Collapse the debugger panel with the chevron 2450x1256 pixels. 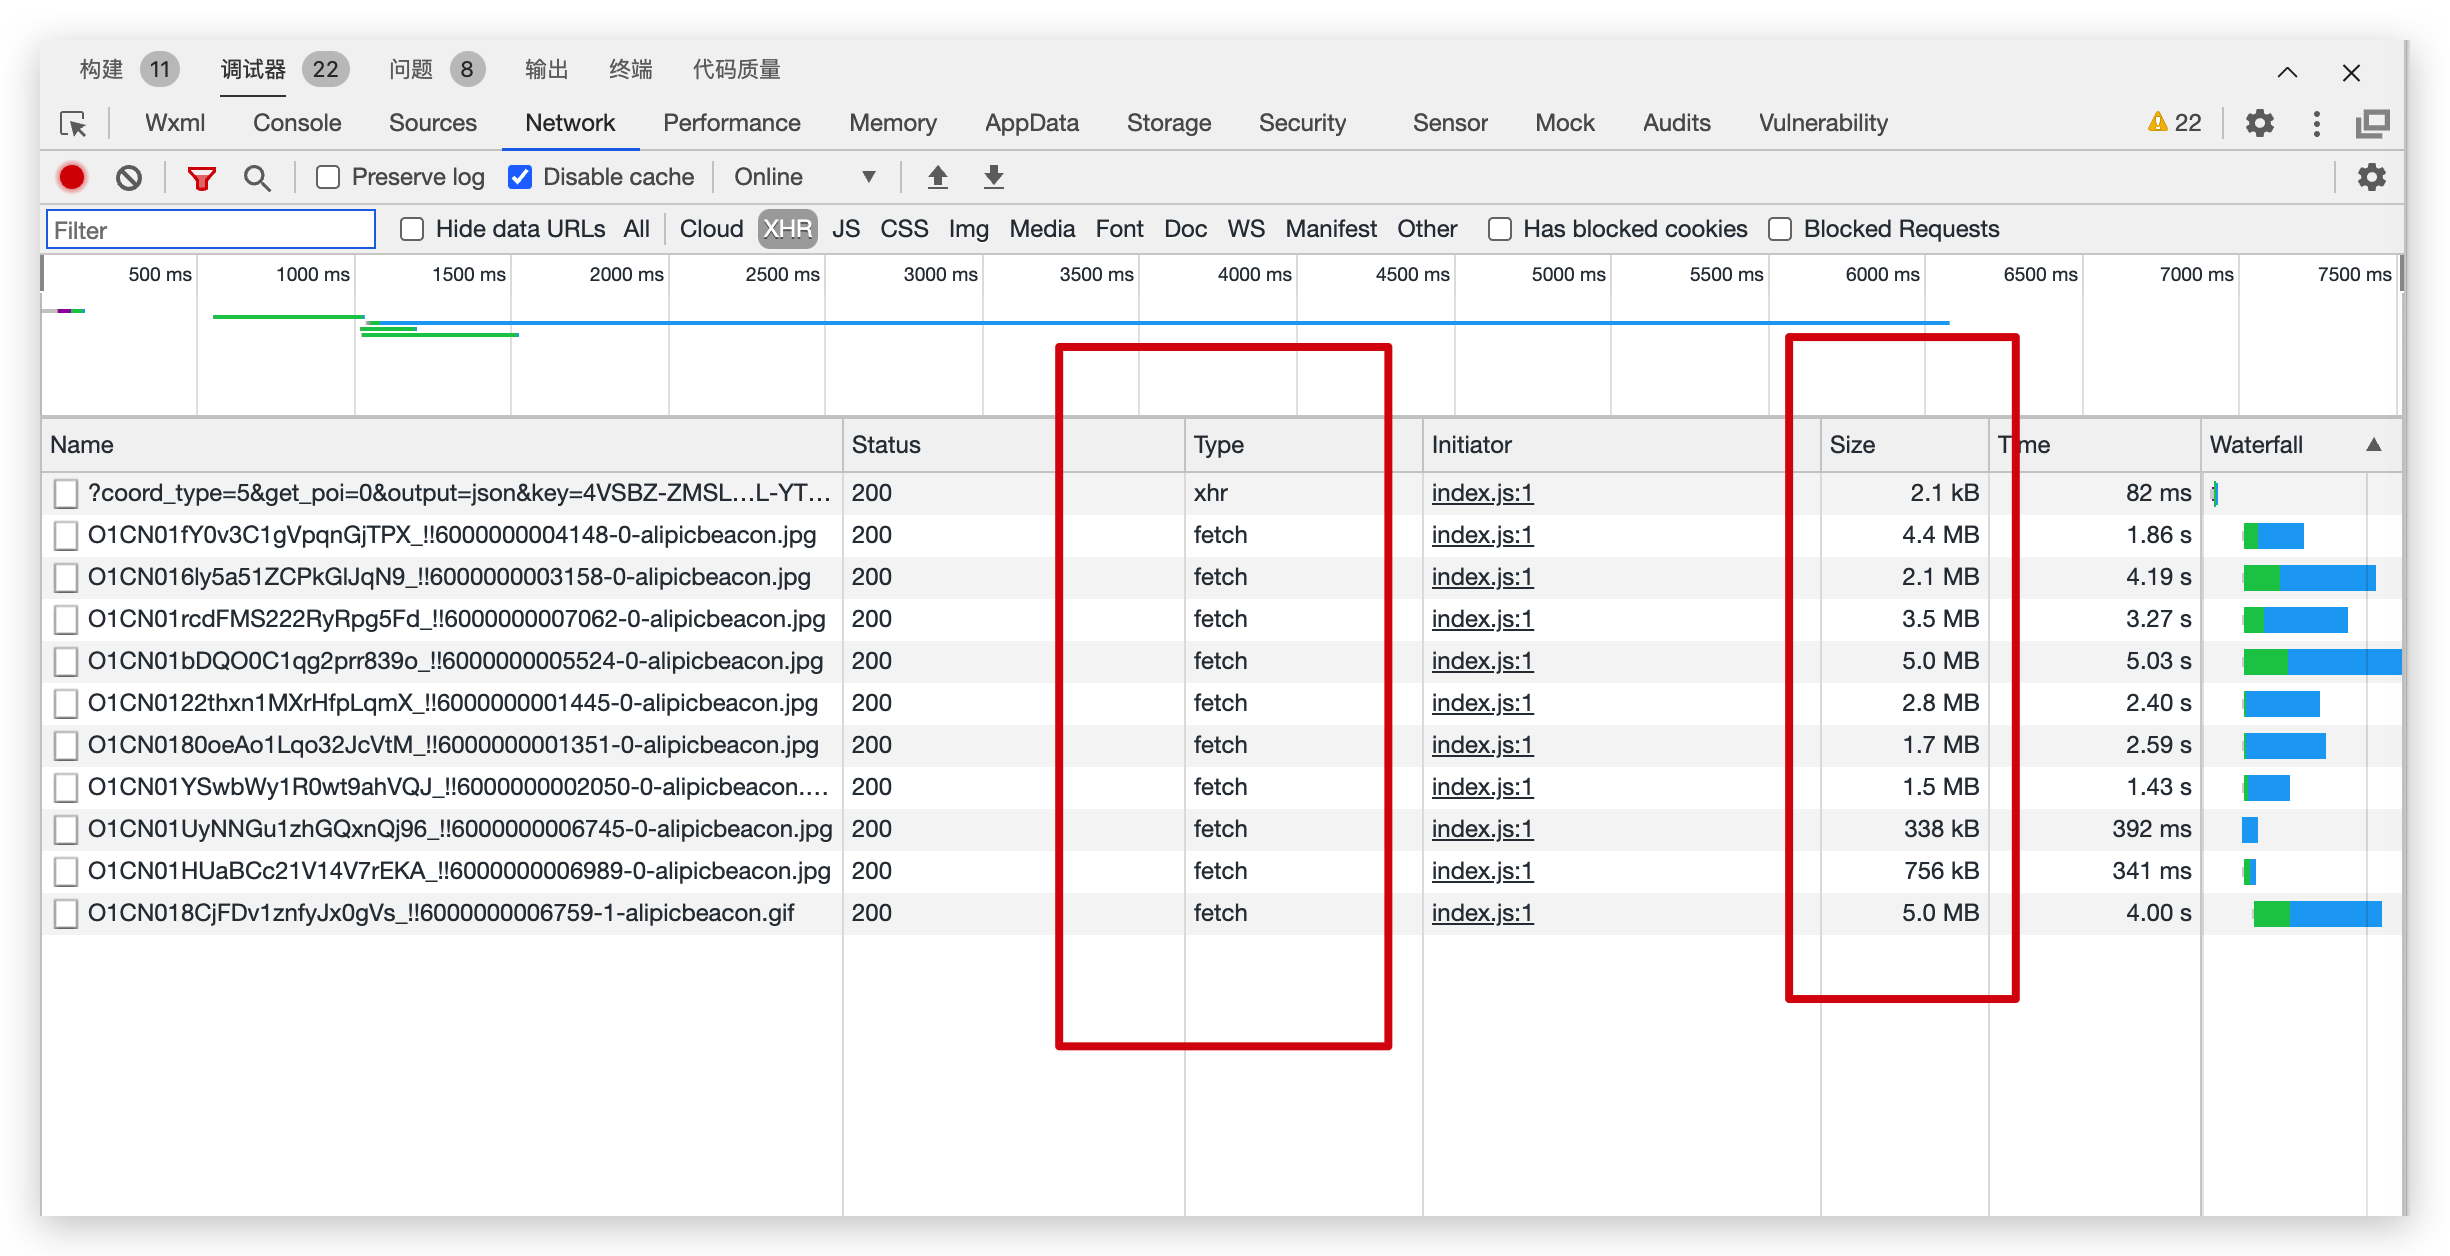2287,72
